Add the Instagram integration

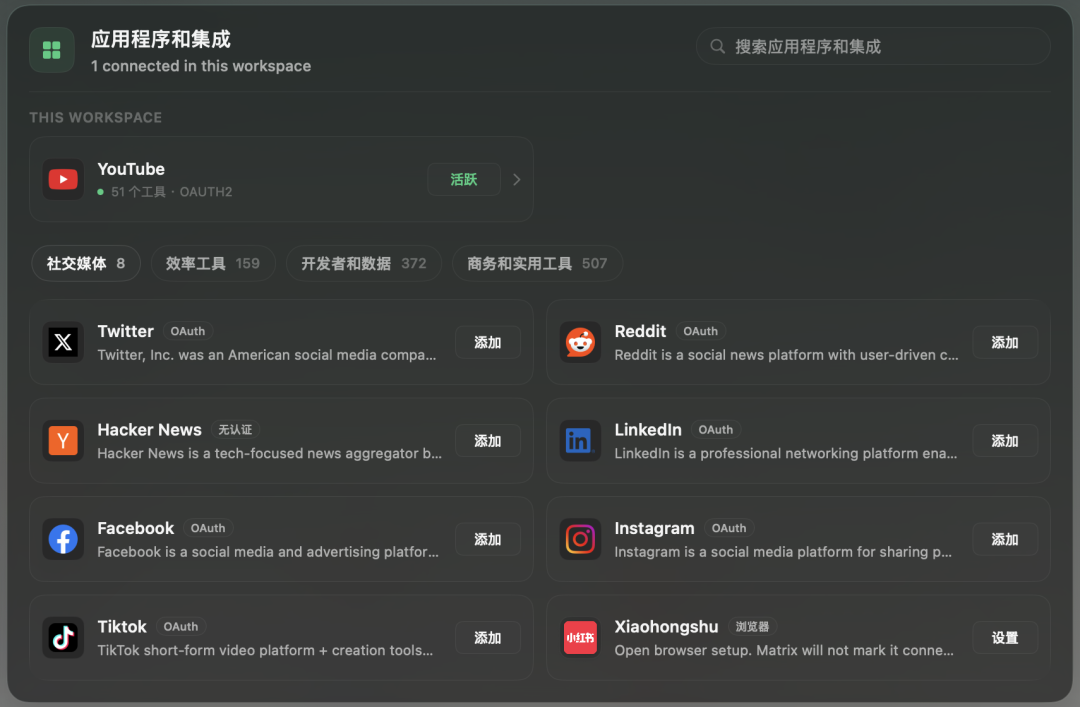[1005, 540]
